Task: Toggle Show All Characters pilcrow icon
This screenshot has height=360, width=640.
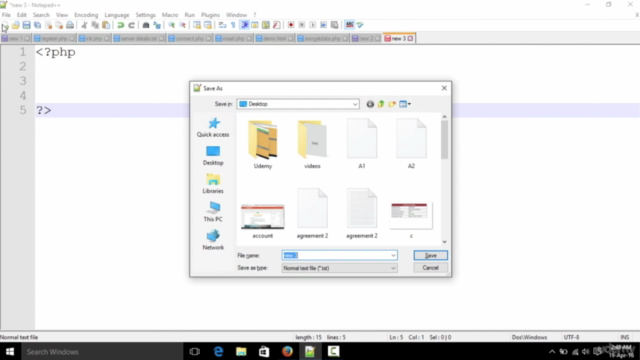Action: click(x=233, y=25)
